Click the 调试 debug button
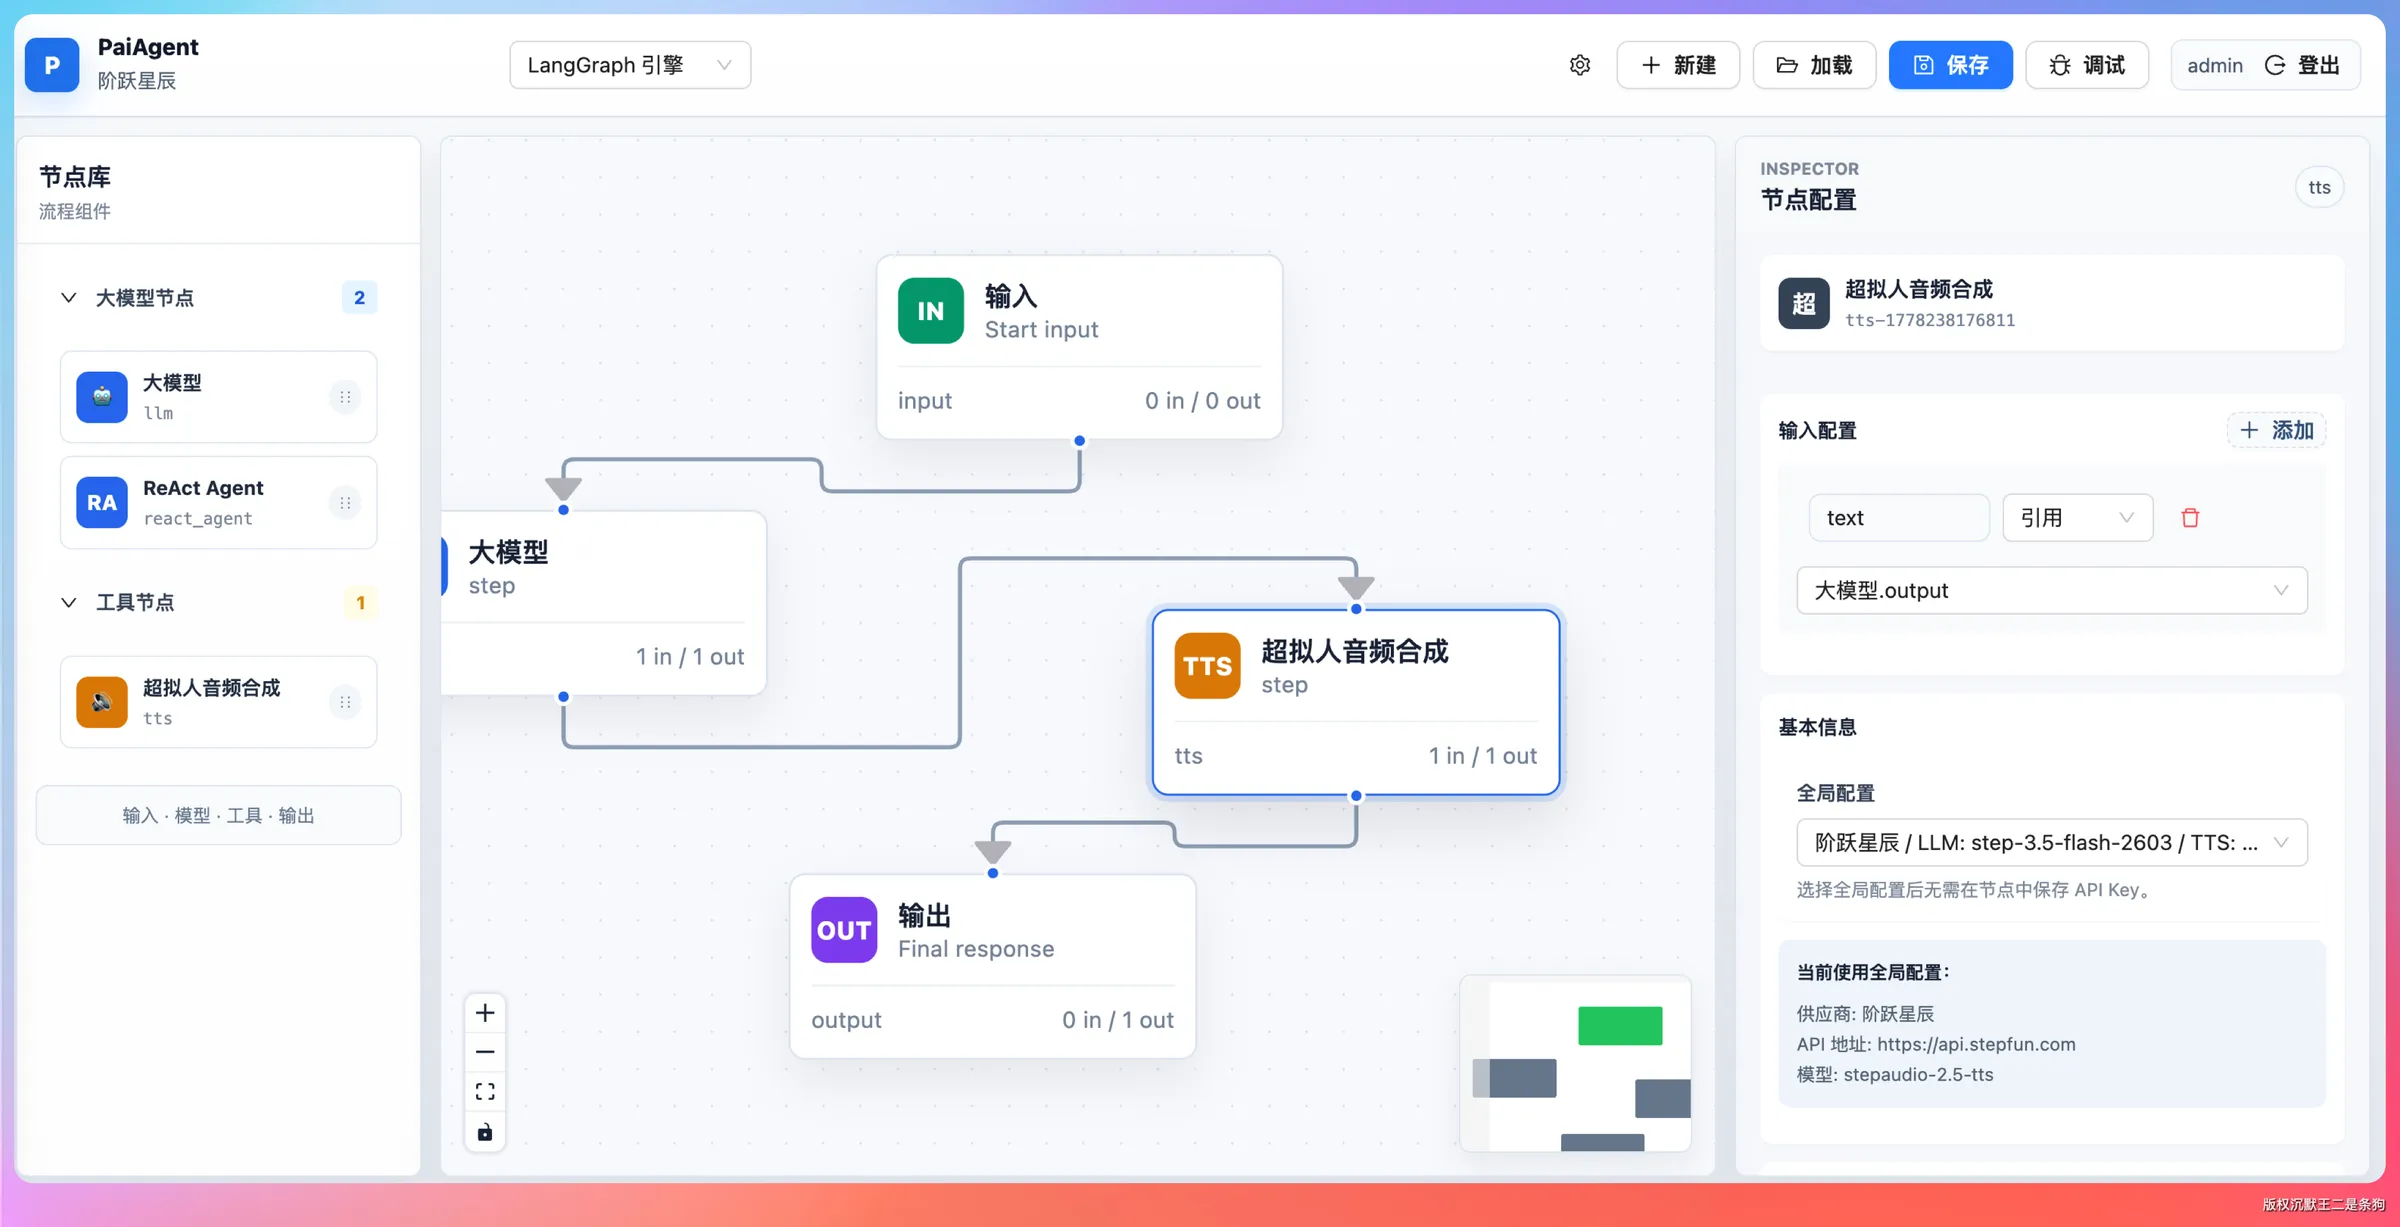This screenshot has width=2400, height=1227. pos(2087,65)
